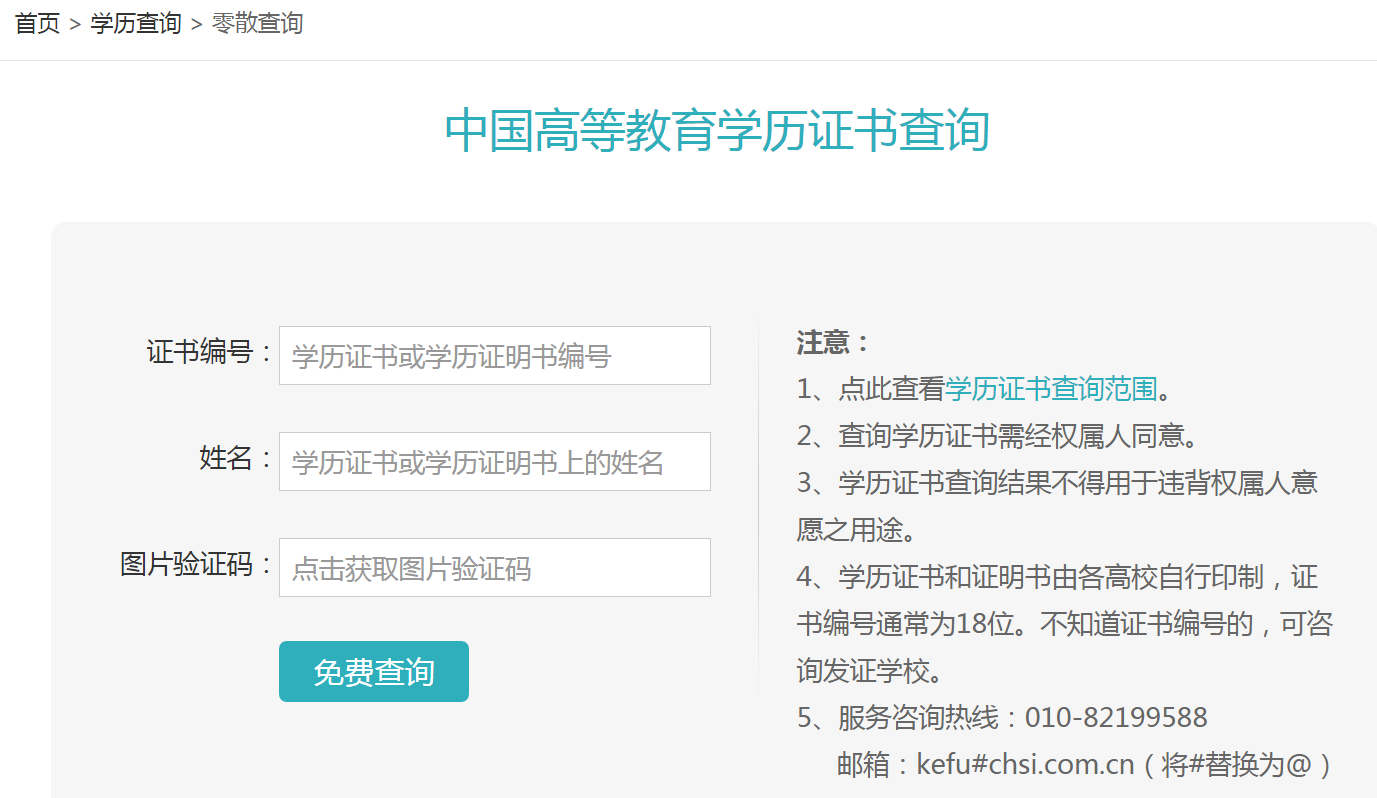The image size is (1377, 798).
Task: Click into the 姓名 text field
Action: 494,462
